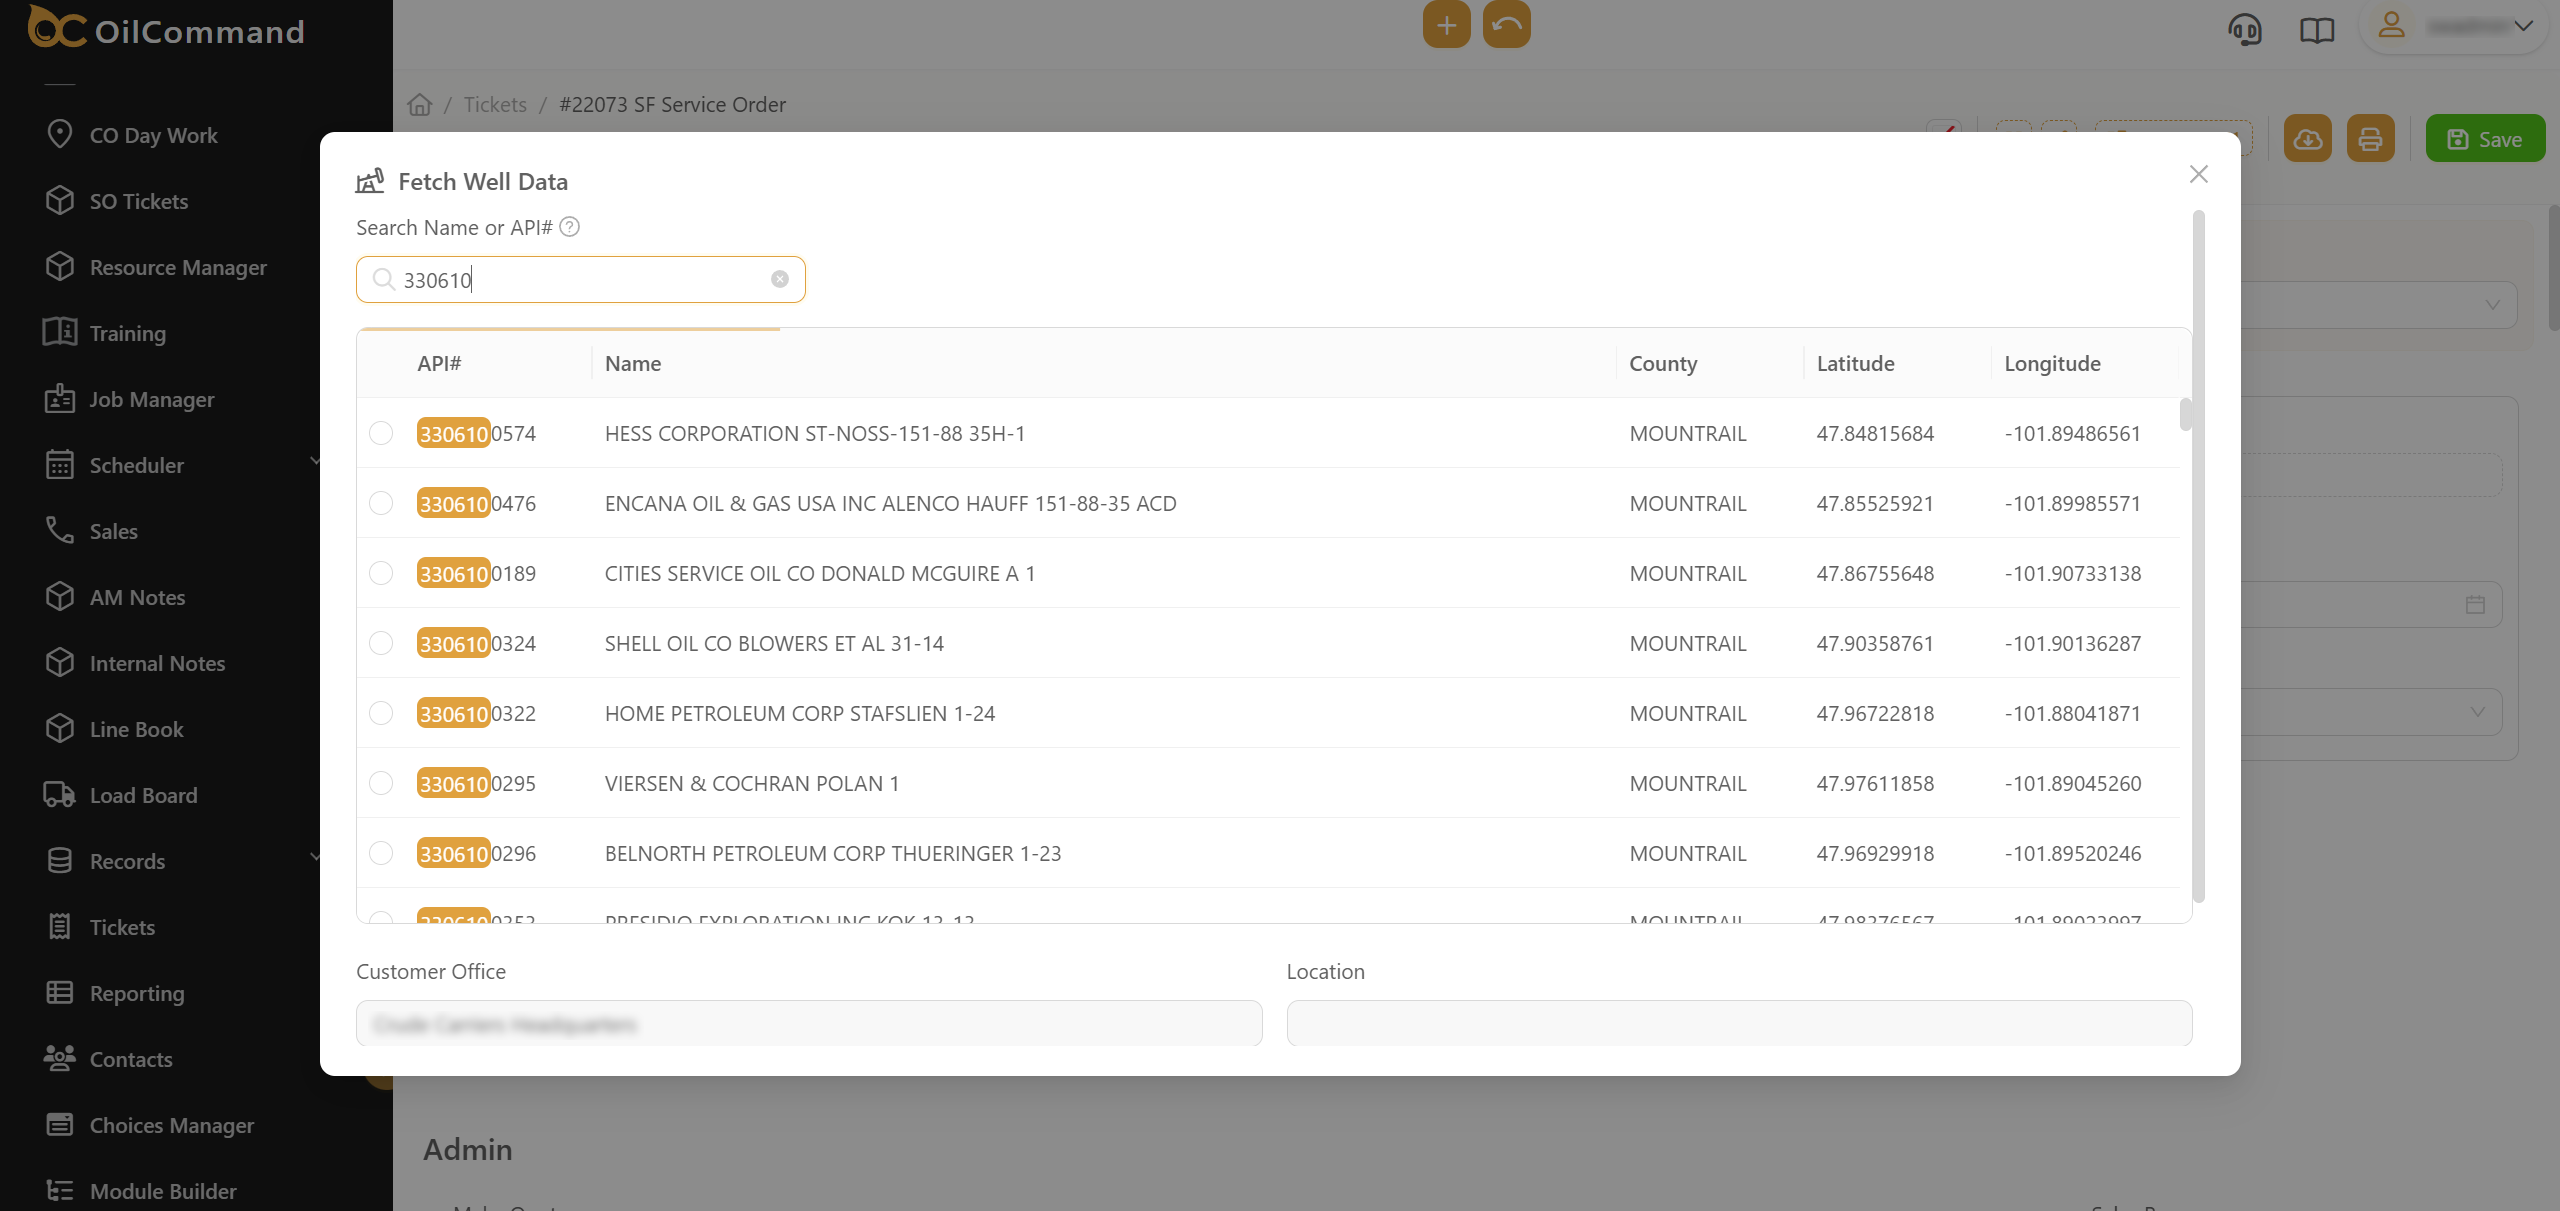Click the Tickets breadcrumb link
The image size is (2560, 1211).
coord(495,105)
